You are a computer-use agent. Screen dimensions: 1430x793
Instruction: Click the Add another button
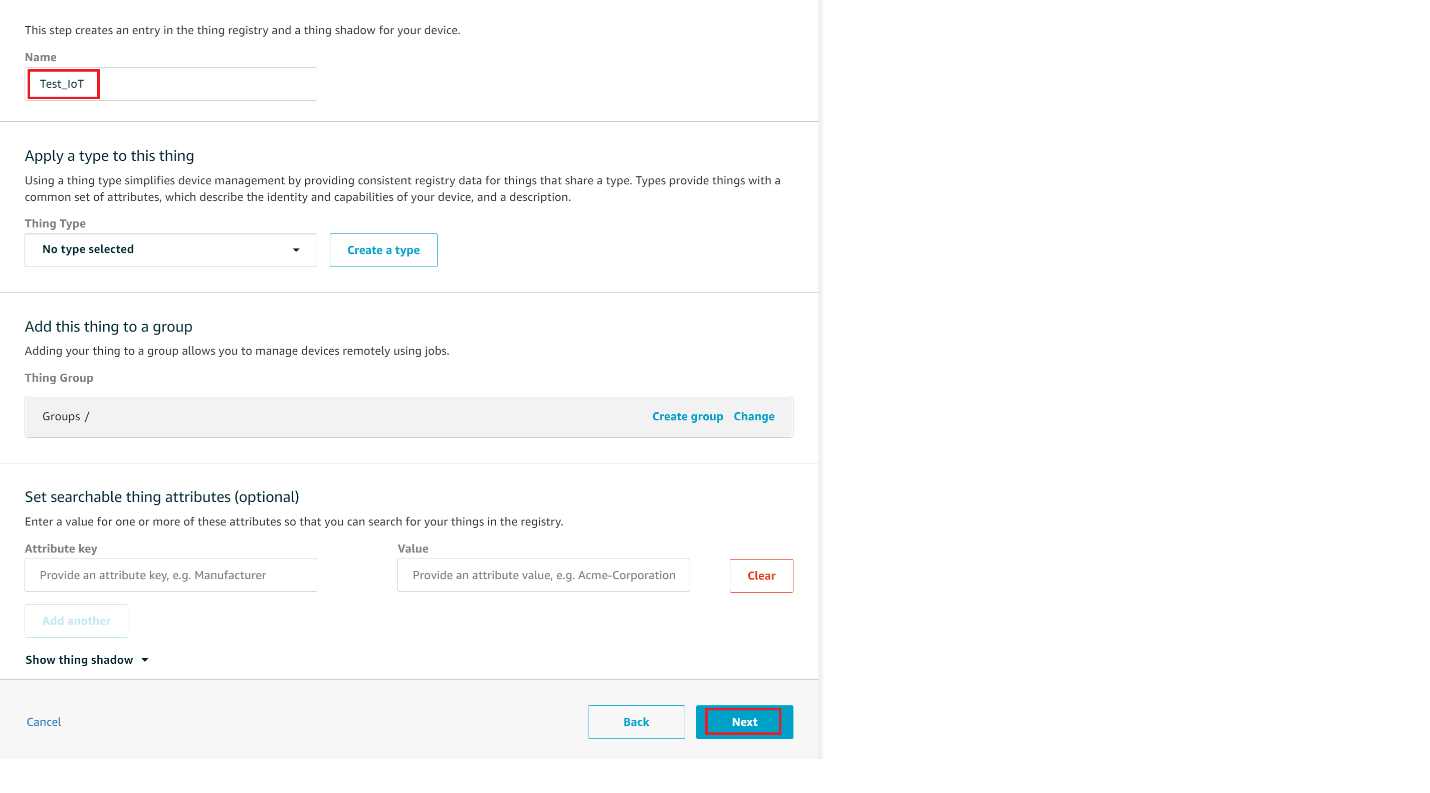coord(76,621)
